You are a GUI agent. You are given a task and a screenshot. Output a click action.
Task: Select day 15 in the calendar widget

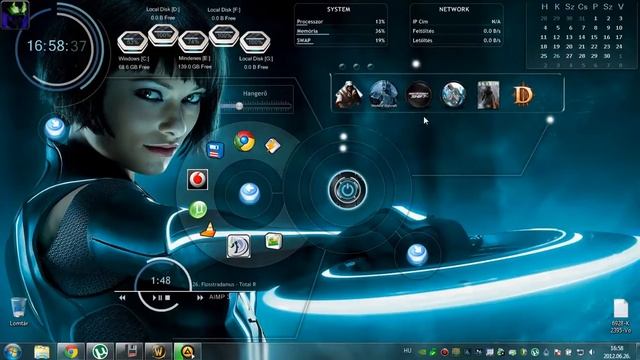point(594,37)
